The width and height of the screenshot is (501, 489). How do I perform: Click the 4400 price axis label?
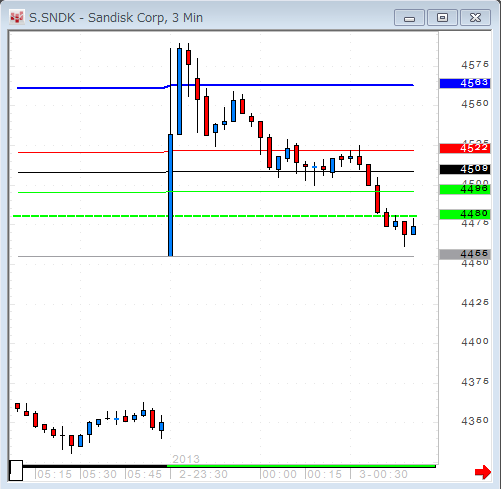(x=475, y=342)
